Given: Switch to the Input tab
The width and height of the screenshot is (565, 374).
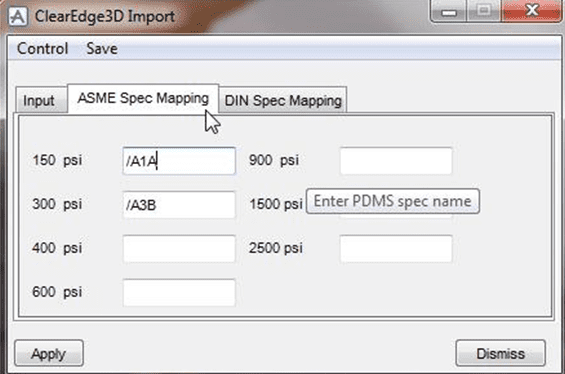Looking at the screenshot, I should point(39,101).
